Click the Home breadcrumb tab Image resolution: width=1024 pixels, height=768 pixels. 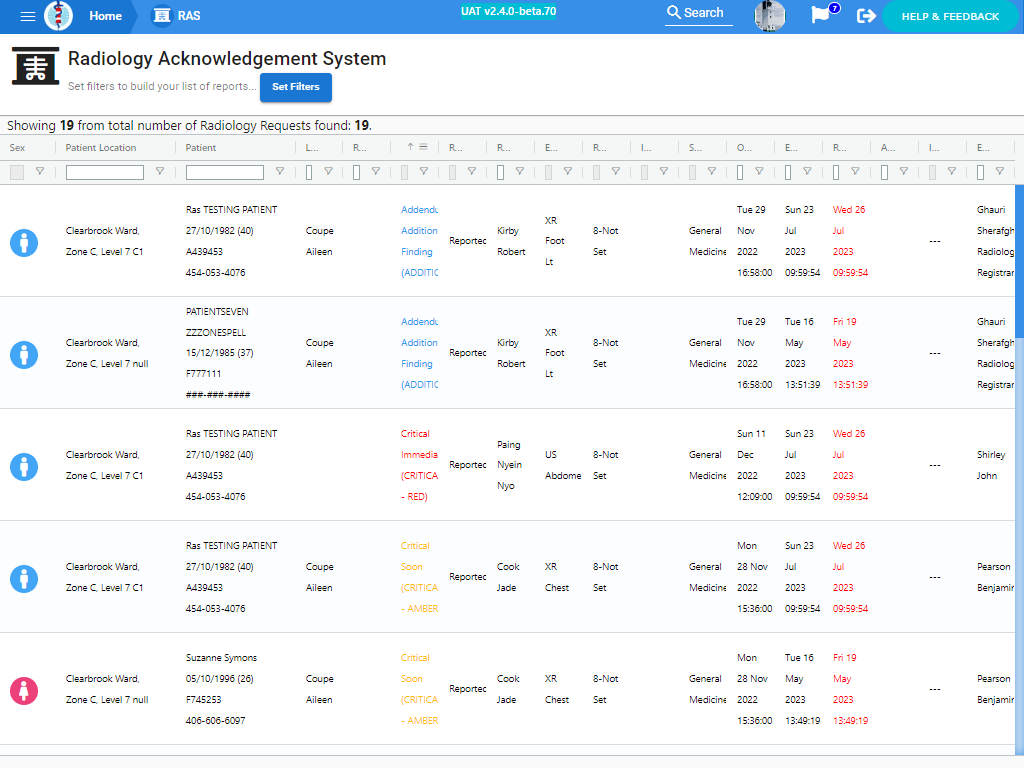pos(105,16)
